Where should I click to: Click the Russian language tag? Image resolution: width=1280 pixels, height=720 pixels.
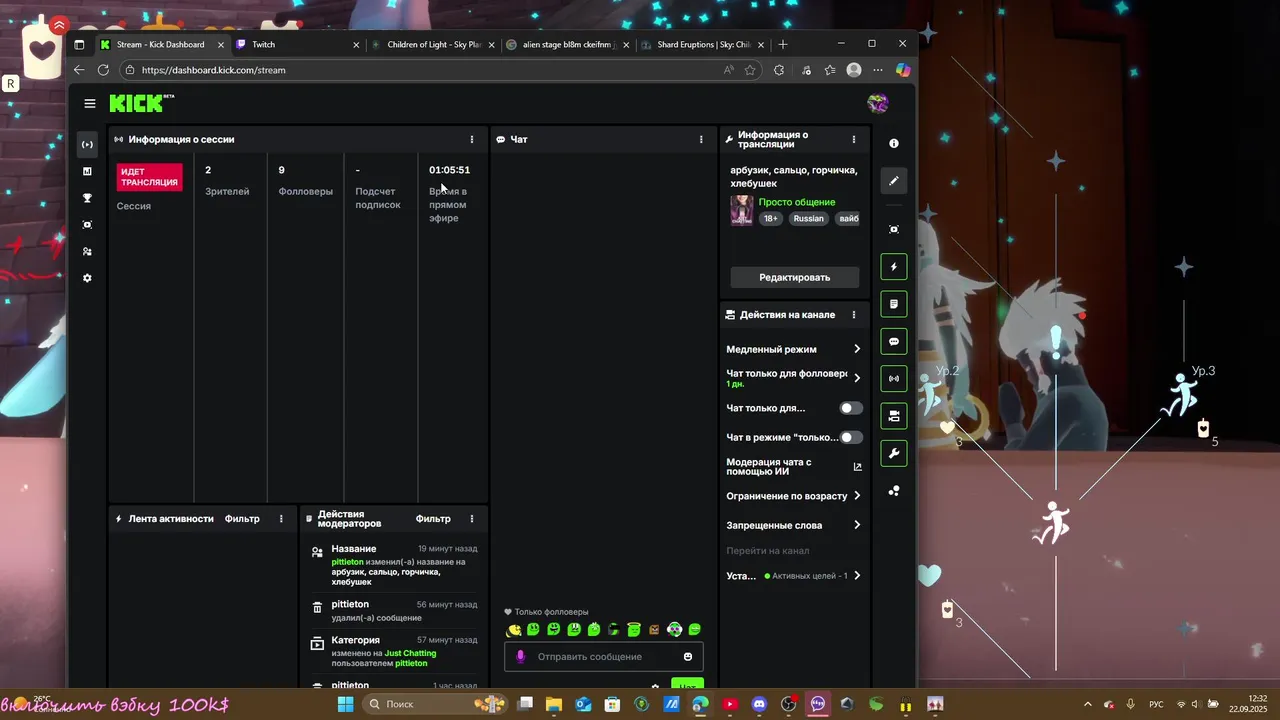click(x=808, y=218)
